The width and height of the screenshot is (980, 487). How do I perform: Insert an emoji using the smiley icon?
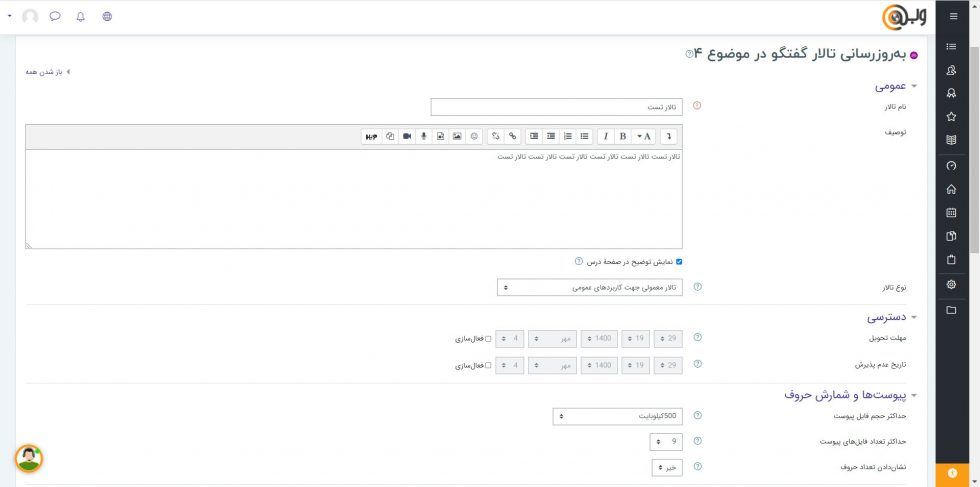point(474,136)
